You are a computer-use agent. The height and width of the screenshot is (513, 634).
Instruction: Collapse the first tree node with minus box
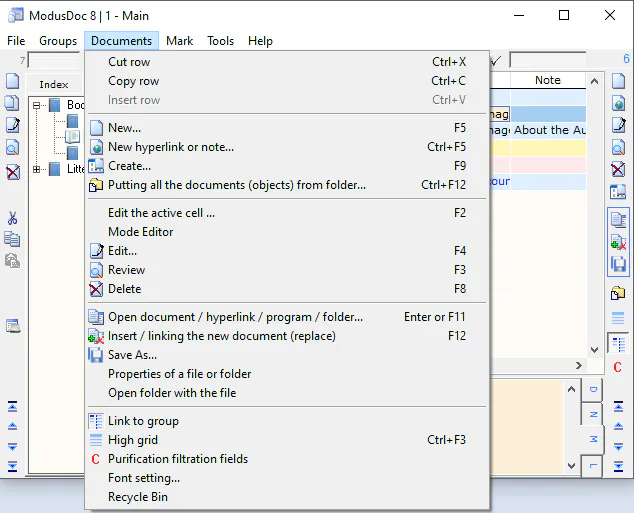pyautogui.click(x=36, y=106)
